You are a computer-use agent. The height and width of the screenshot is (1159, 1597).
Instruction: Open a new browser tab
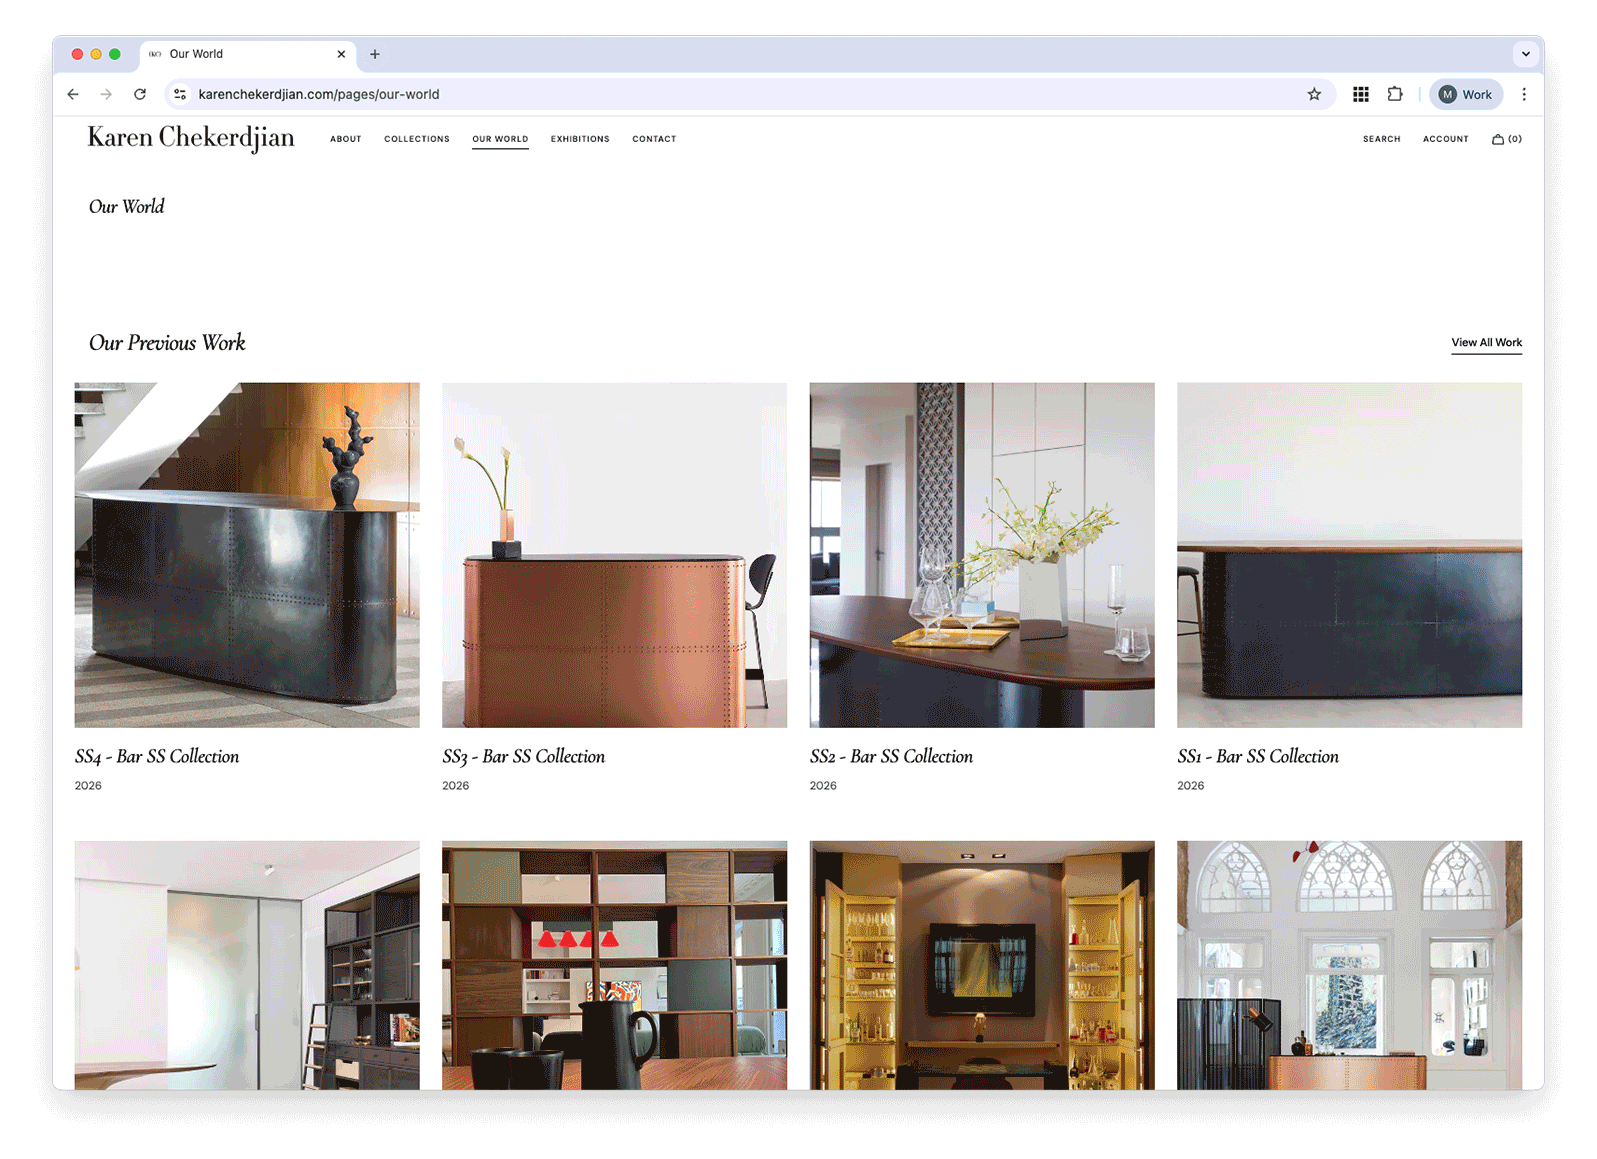click(375, 54)
